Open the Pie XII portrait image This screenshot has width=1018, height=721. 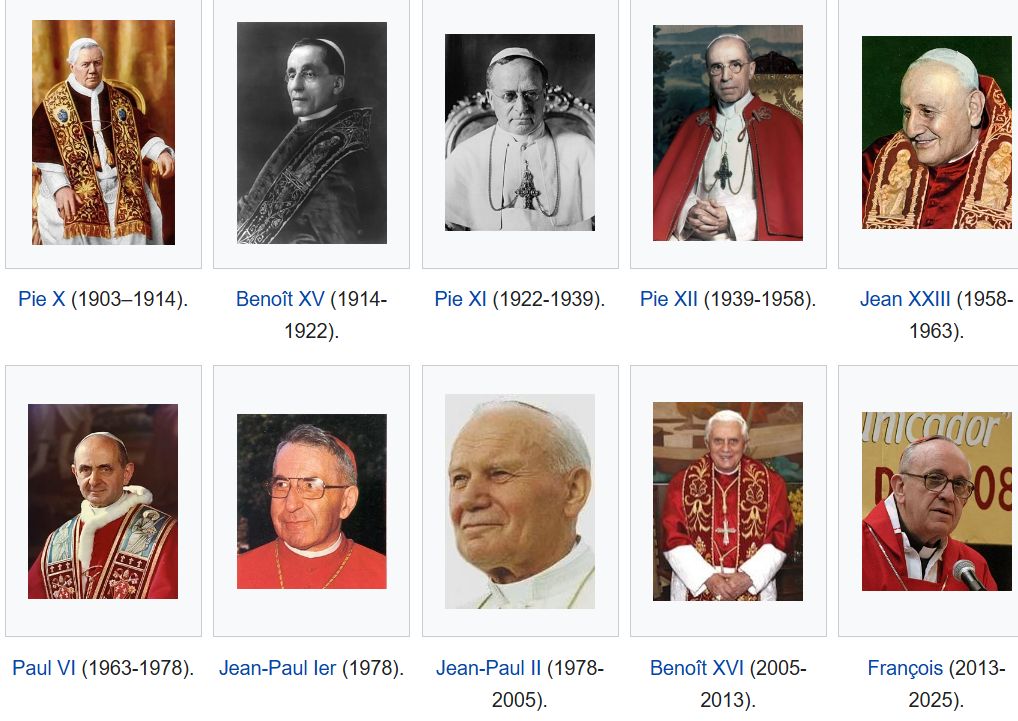coord(728,133)
